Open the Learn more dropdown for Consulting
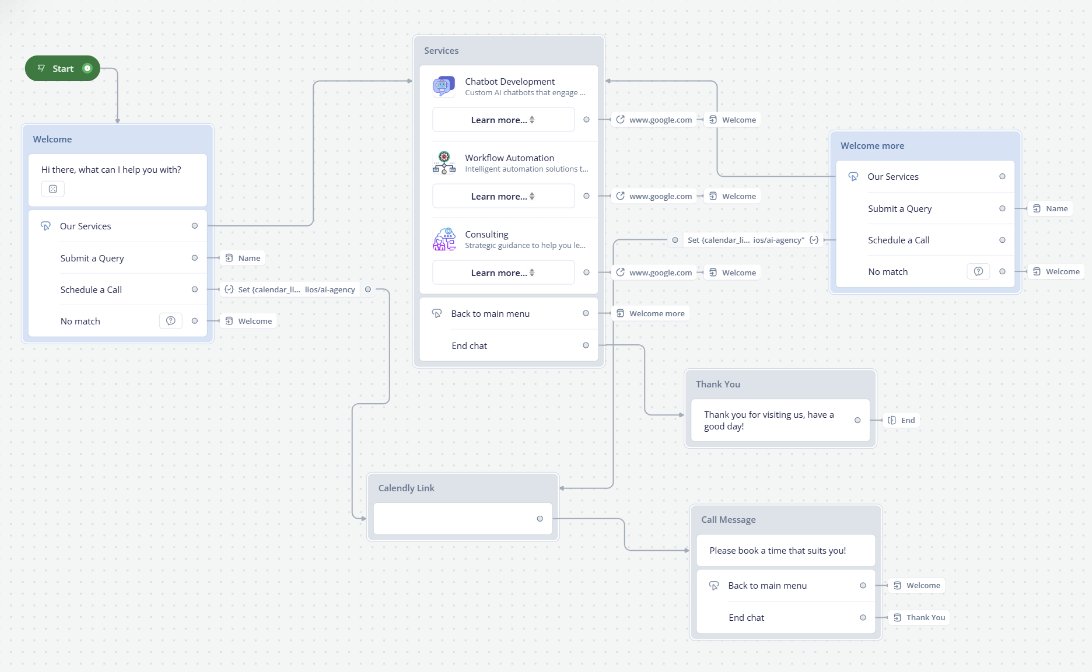This screenshot has height=672, width=1092. [503, 271]
